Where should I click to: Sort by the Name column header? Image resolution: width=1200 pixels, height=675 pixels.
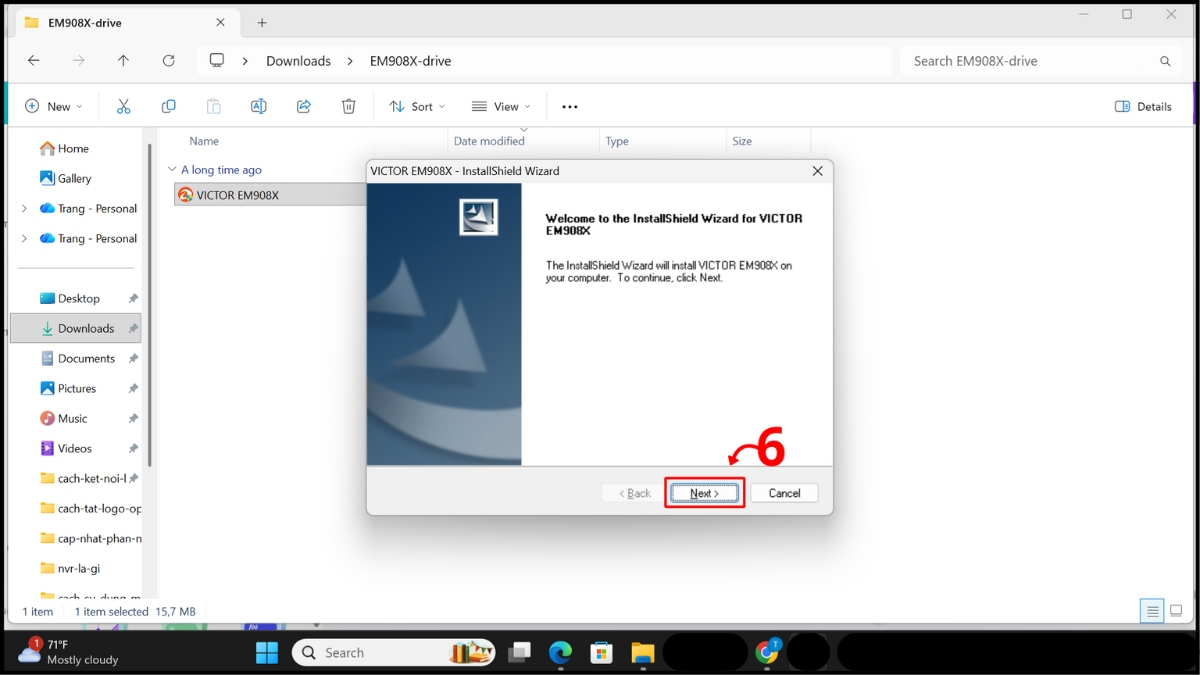coord(204,141)
